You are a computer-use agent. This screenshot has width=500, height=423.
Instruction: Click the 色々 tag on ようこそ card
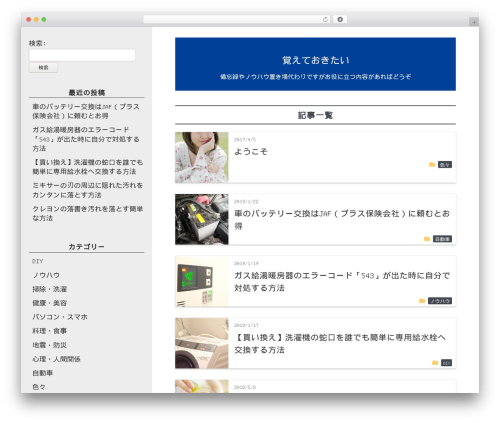[445, 165]
